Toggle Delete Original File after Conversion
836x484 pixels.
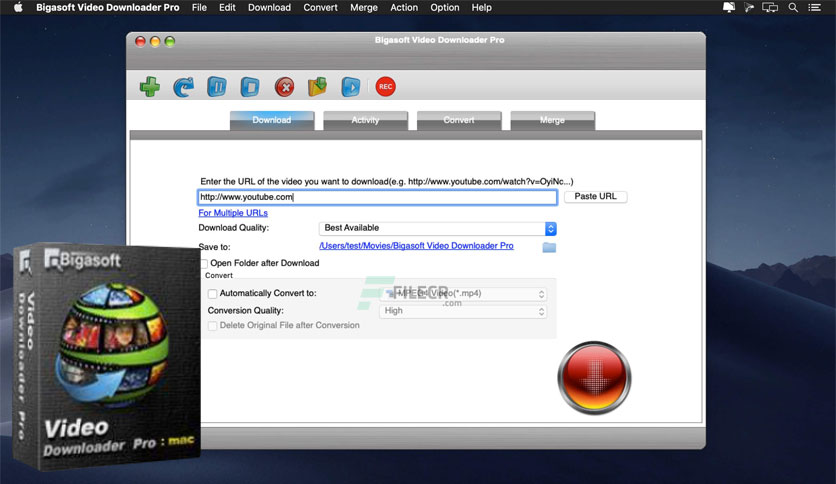212,326
